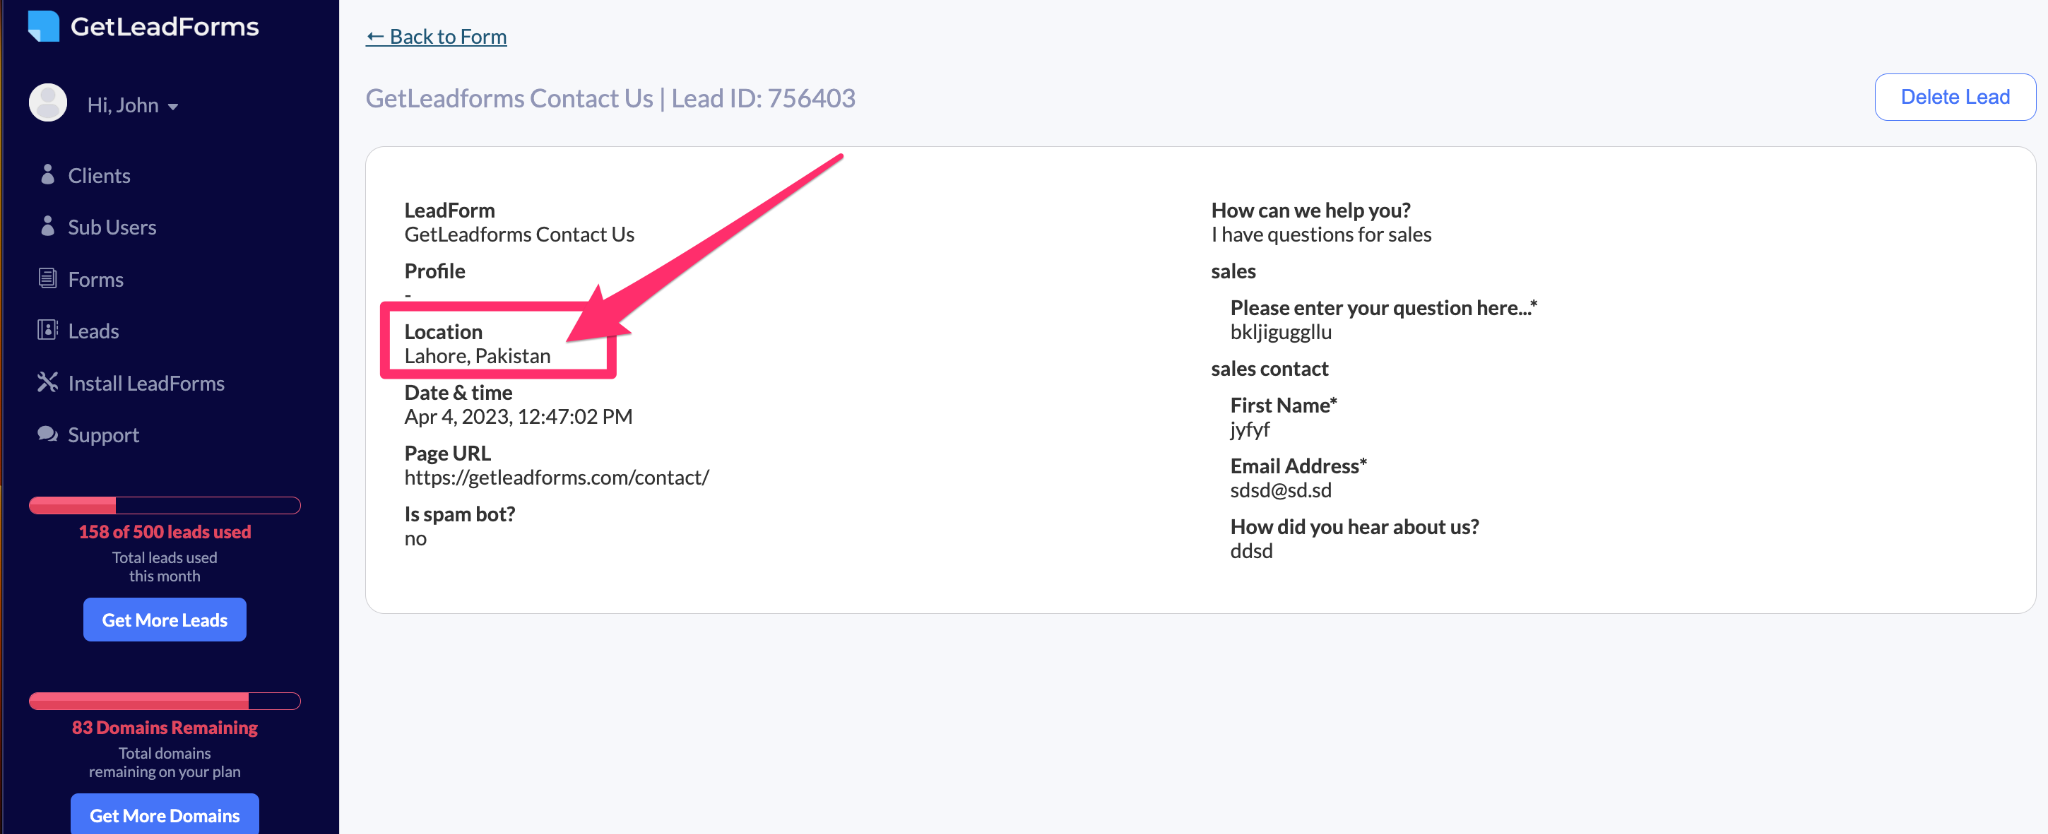Follow the Back to Form link
This screenshot has width=2048, height=834.
click(436, 37)
